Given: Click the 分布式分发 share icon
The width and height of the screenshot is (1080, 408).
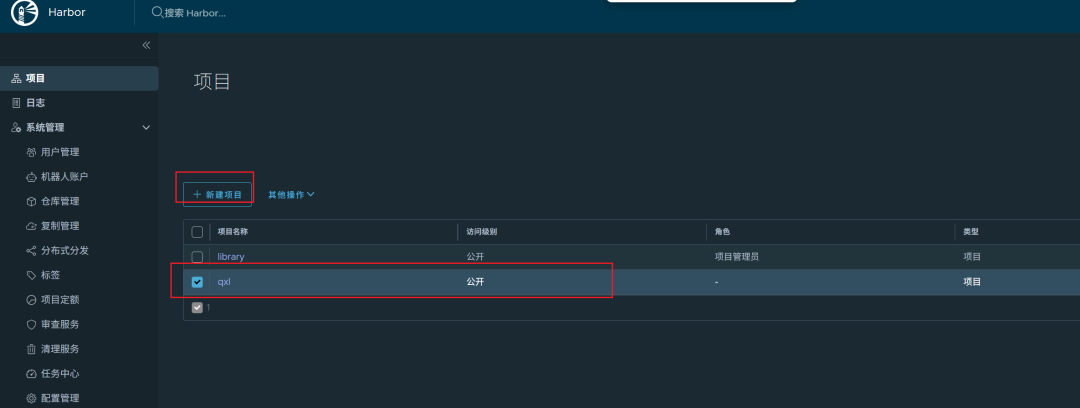Looking at the screenshot, I should tap(31, 251).
